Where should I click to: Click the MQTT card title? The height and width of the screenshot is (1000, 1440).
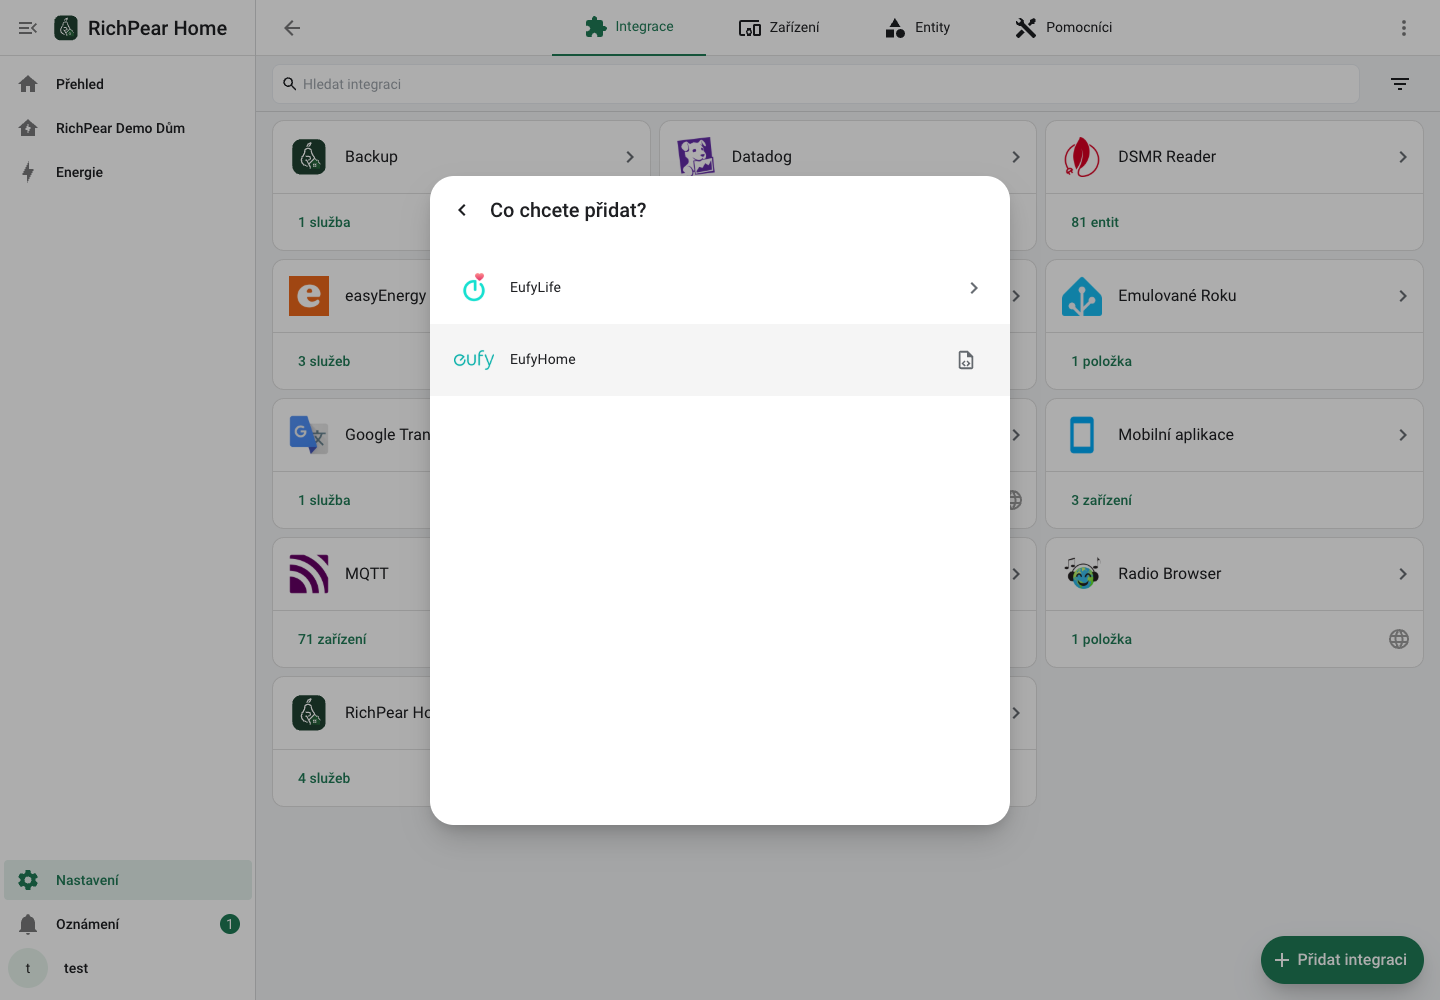[x=367, y=574]
